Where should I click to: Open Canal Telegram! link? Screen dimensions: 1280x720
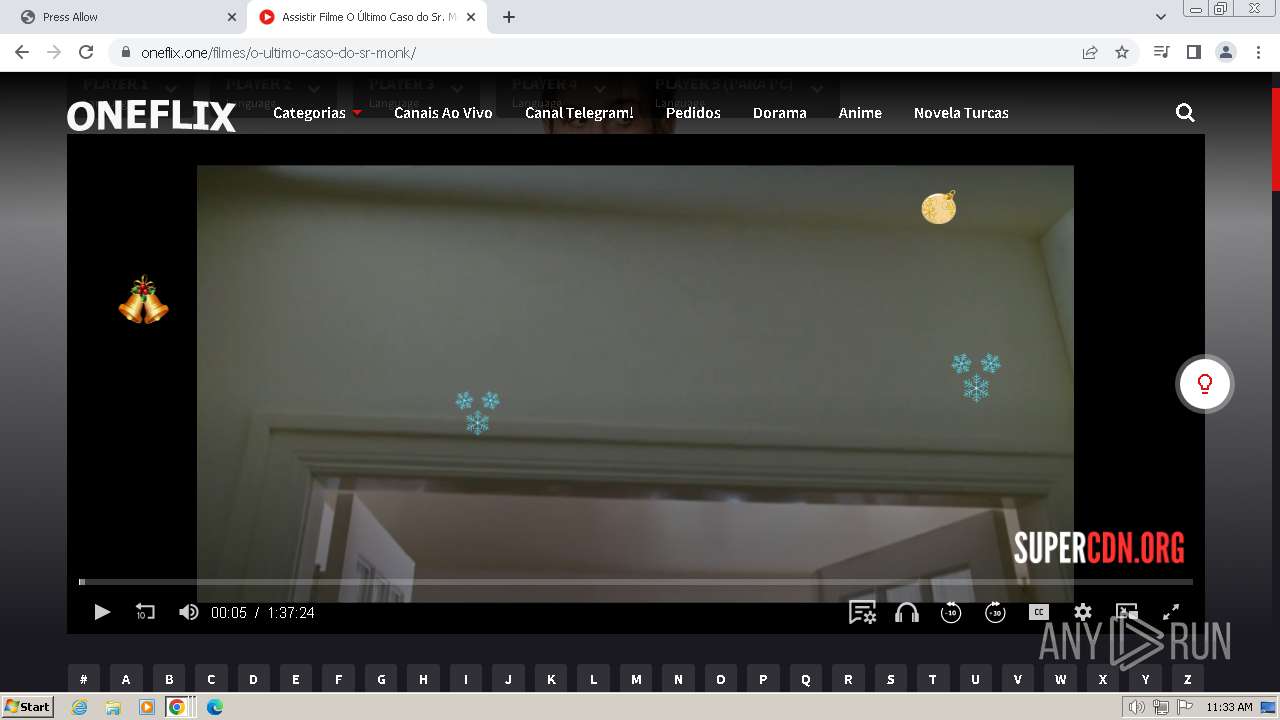[x=579, y=113]
